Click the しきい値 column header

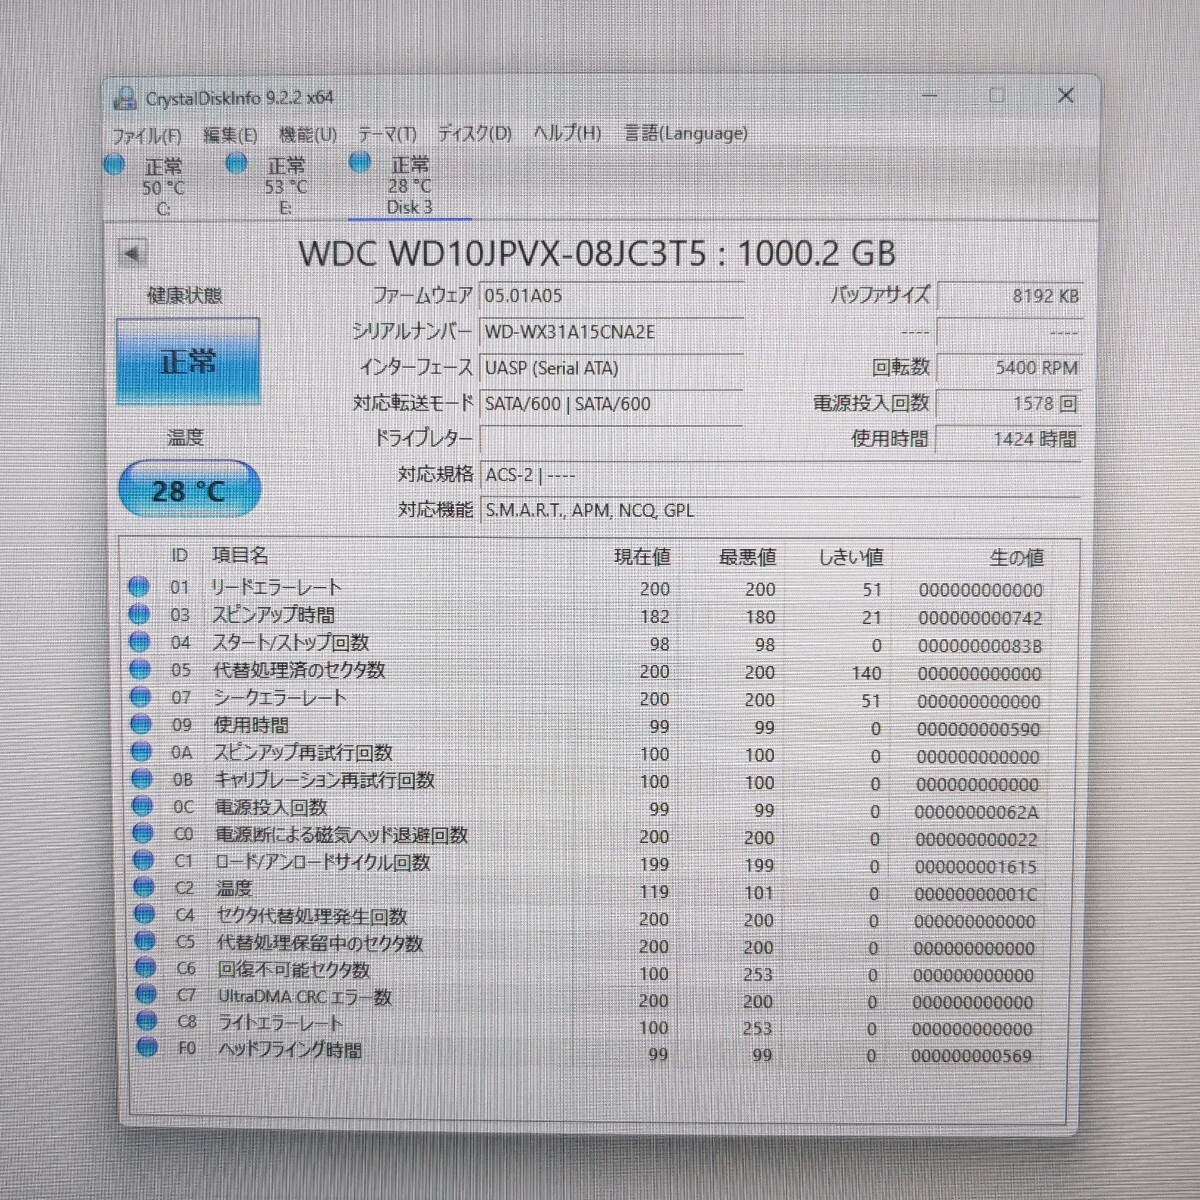coord(851,557)
